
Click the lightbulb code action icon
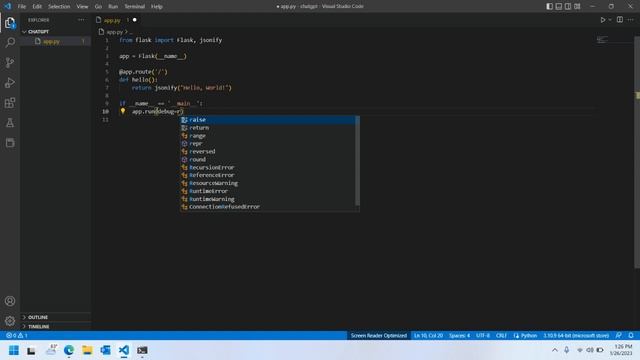(x=122, y=111)
